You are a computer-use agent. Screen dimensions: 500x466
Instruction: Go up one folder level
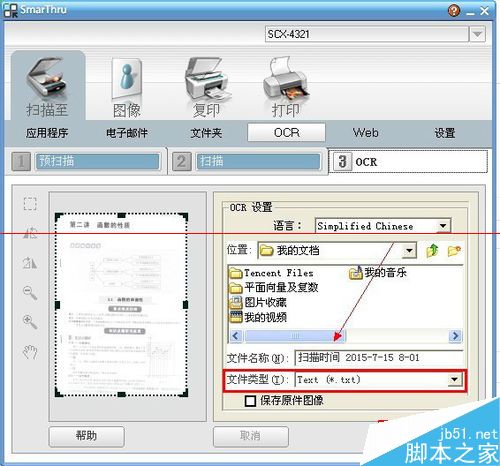coord(432,251)
